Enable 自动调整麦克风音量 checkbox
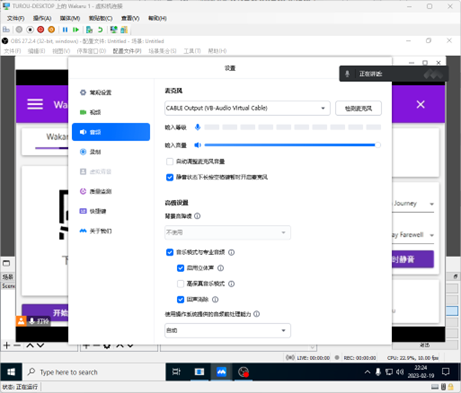The image size is (461, 393). pos(170,162)
